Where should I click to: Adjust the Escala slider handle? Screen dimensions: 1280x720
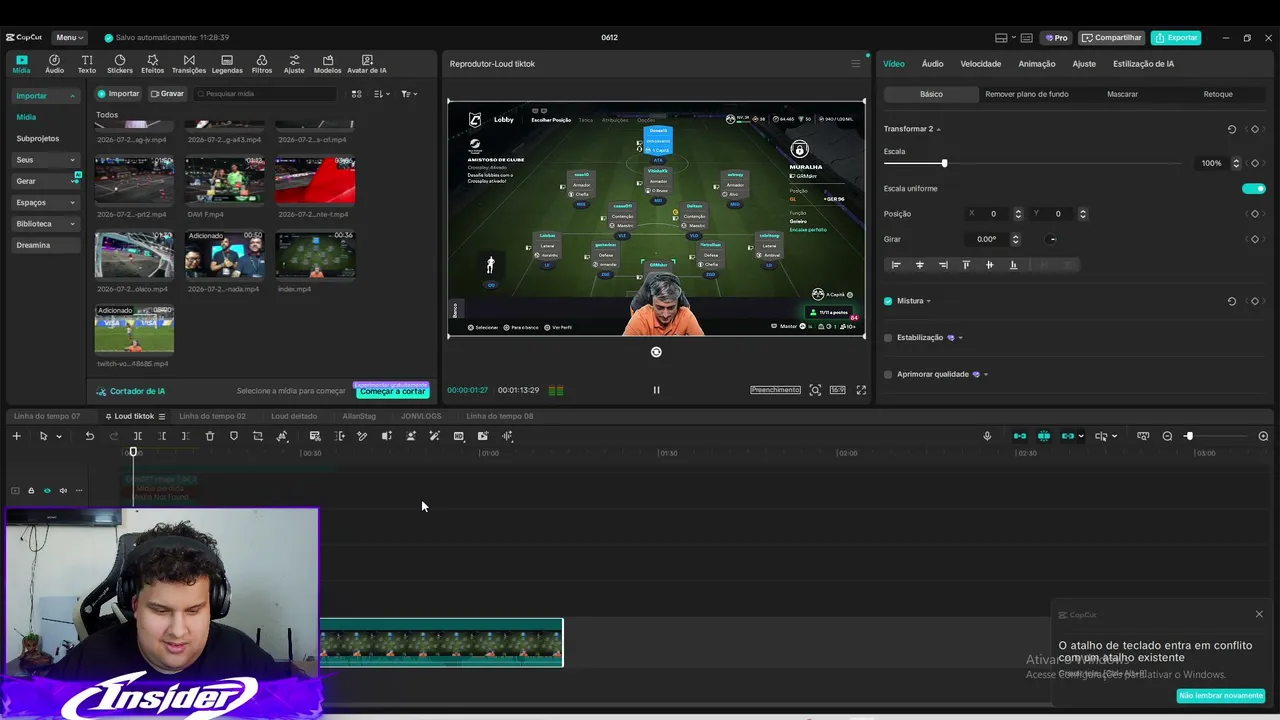[944, 163]
